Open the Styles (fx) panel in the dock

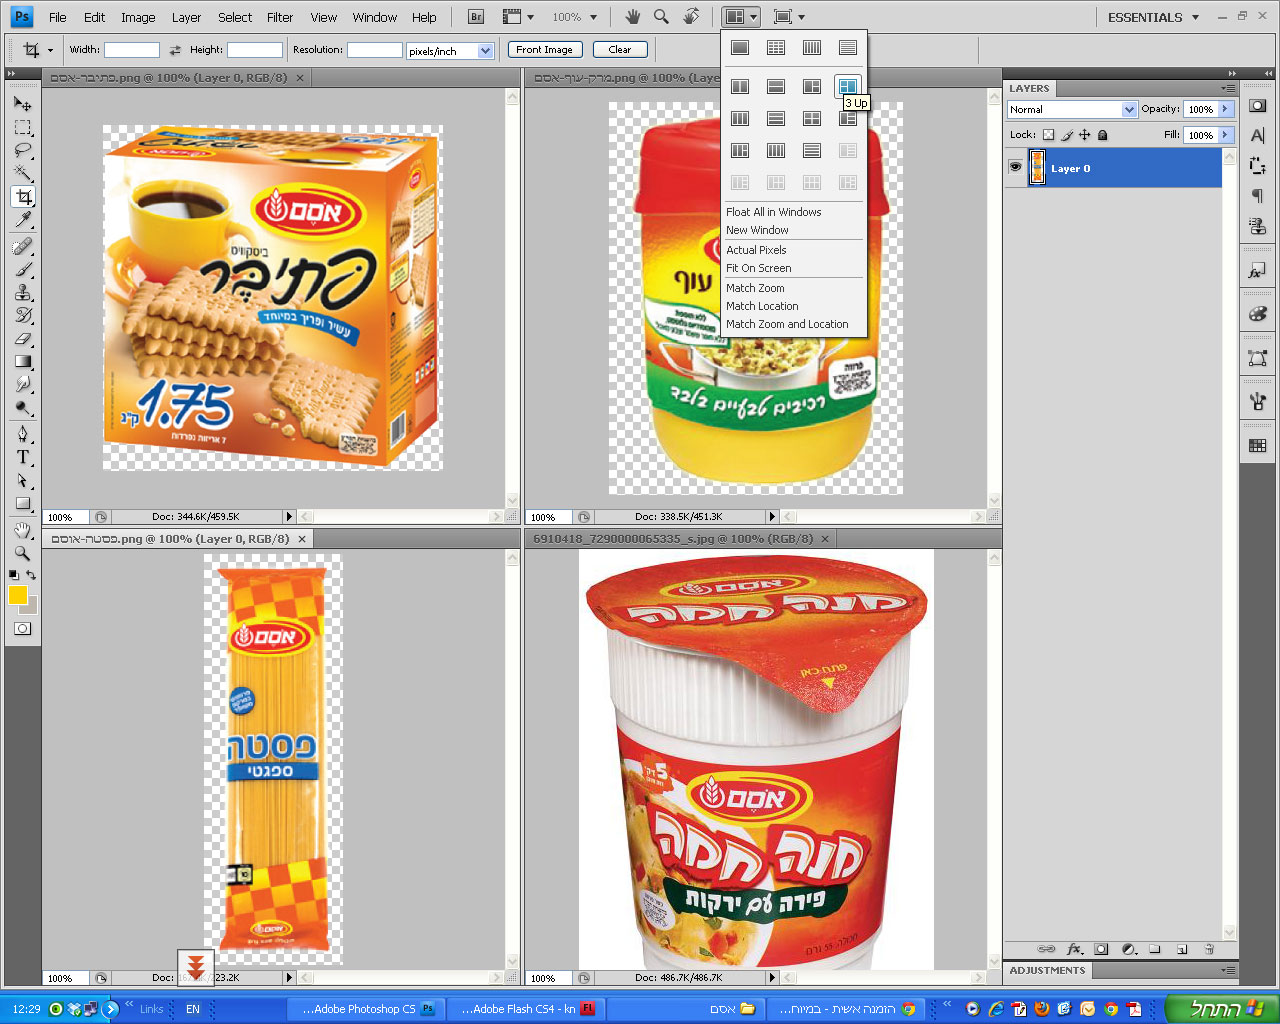click(1258, 271)
